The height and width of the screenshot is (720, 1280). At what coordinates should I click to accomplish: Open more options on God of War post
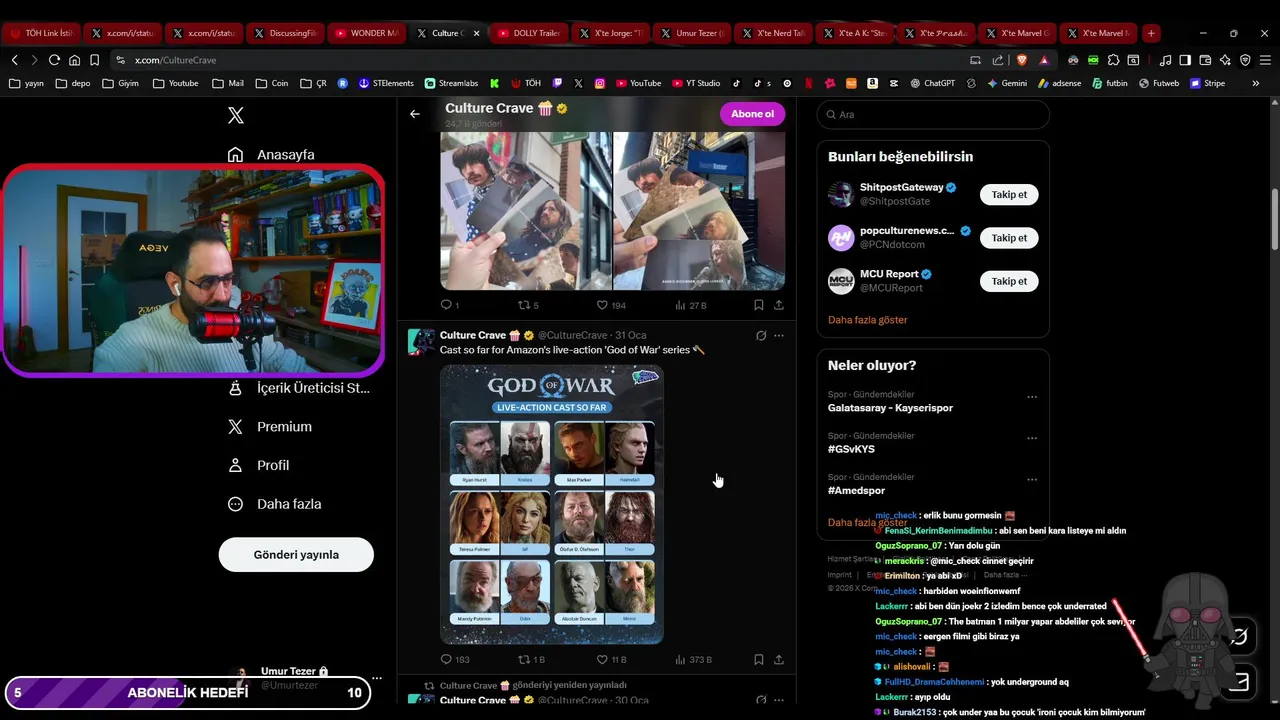[x=779, y=336]
